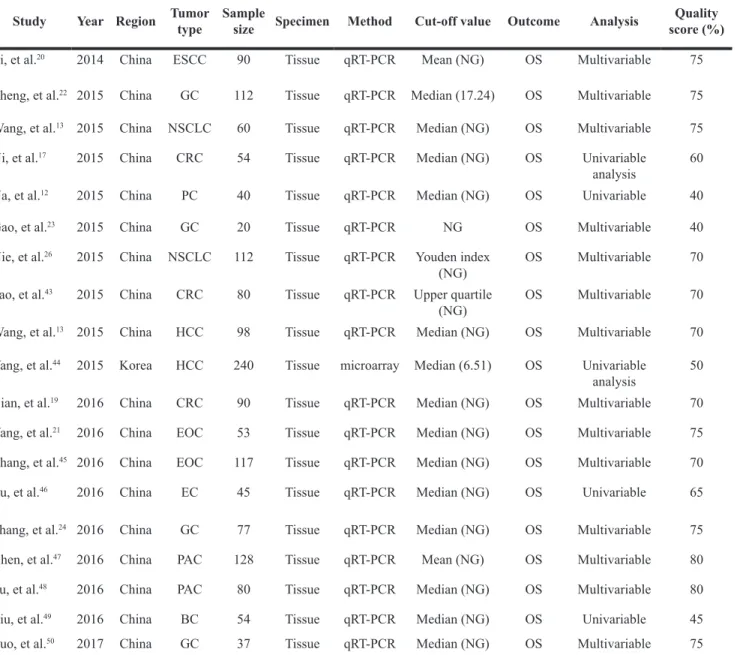
Task: Select the "2017" year cell
Action: pyautogui.click(x=90, y=643)
